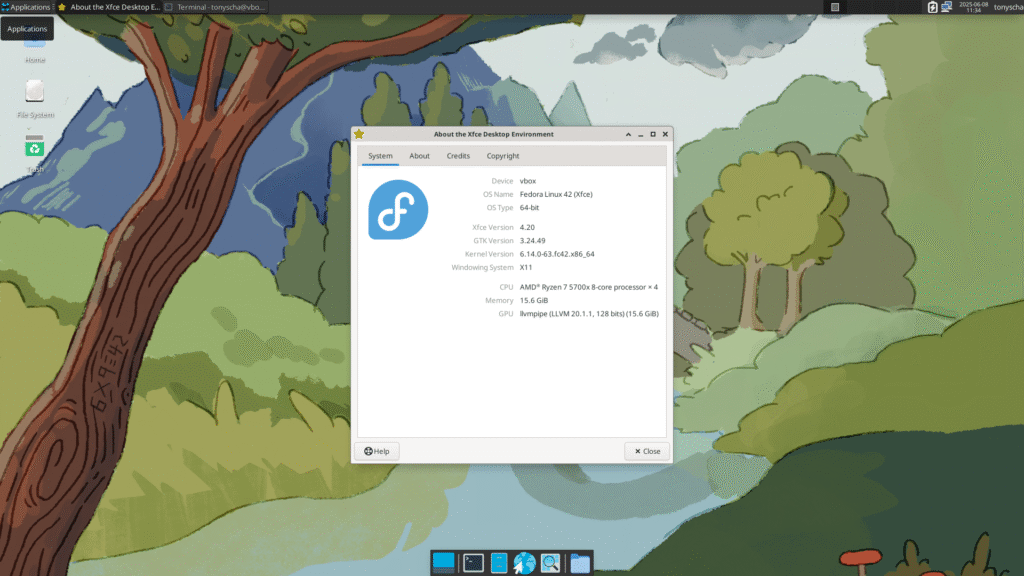Open the home folder icon in the dock
The image size is (1024, 576).
click(x=580, y=562)
